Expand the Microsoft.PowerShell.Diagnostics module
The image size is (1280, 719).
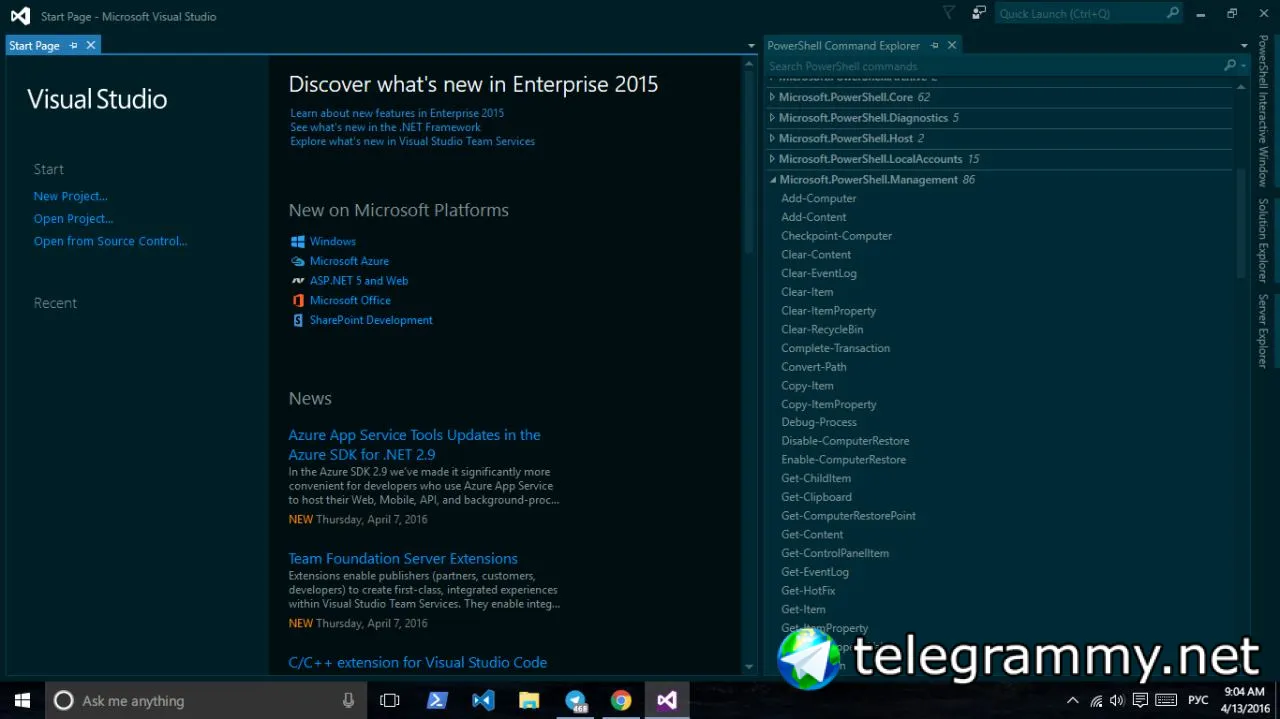coord(772,118)
